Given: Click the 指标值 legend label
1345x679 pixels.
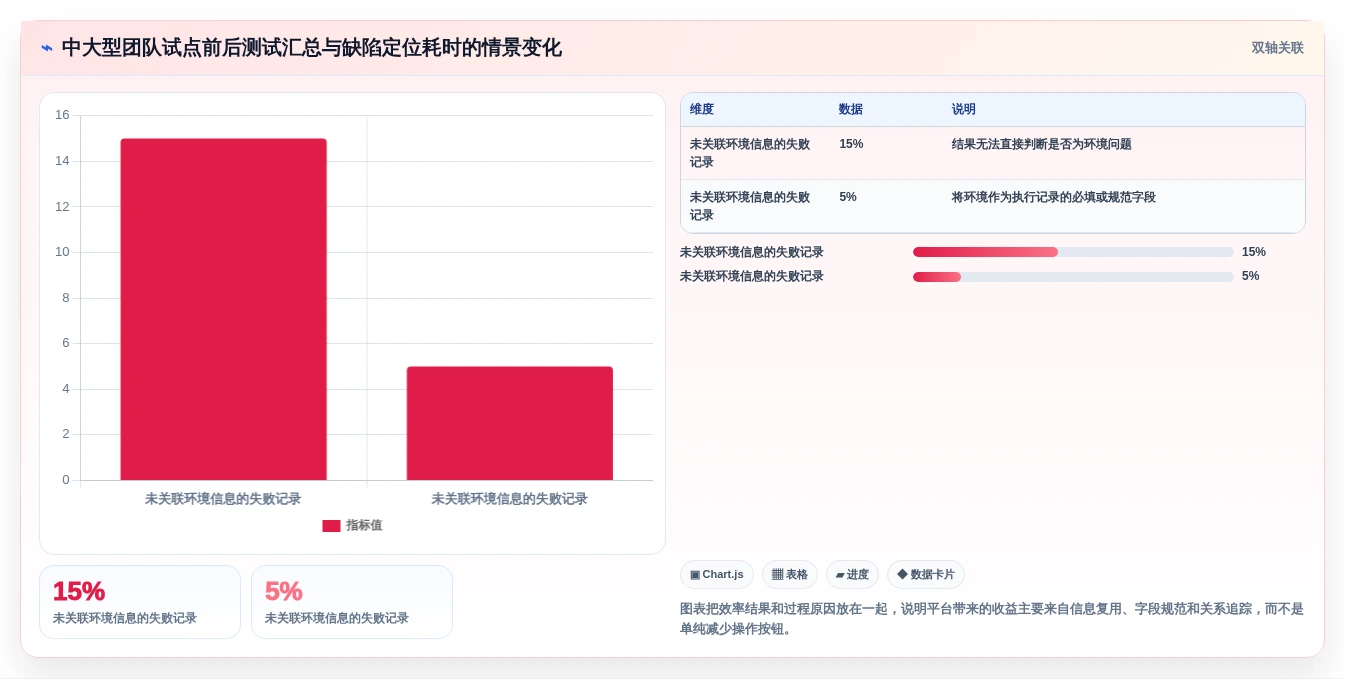Looking at the screenshot, I should (x=364, y=526).
